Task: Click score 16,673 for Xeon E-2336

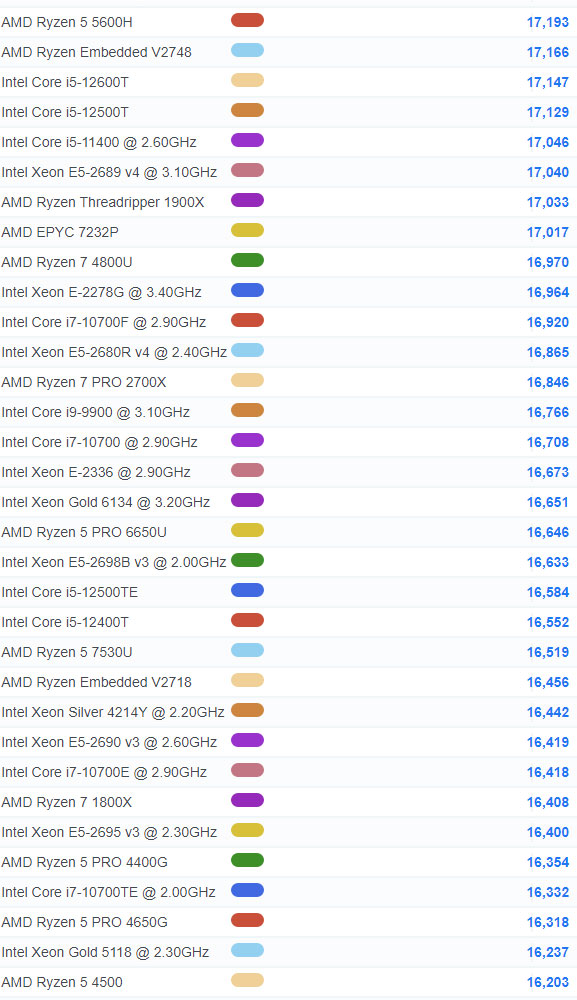Action: coord(548,472)
